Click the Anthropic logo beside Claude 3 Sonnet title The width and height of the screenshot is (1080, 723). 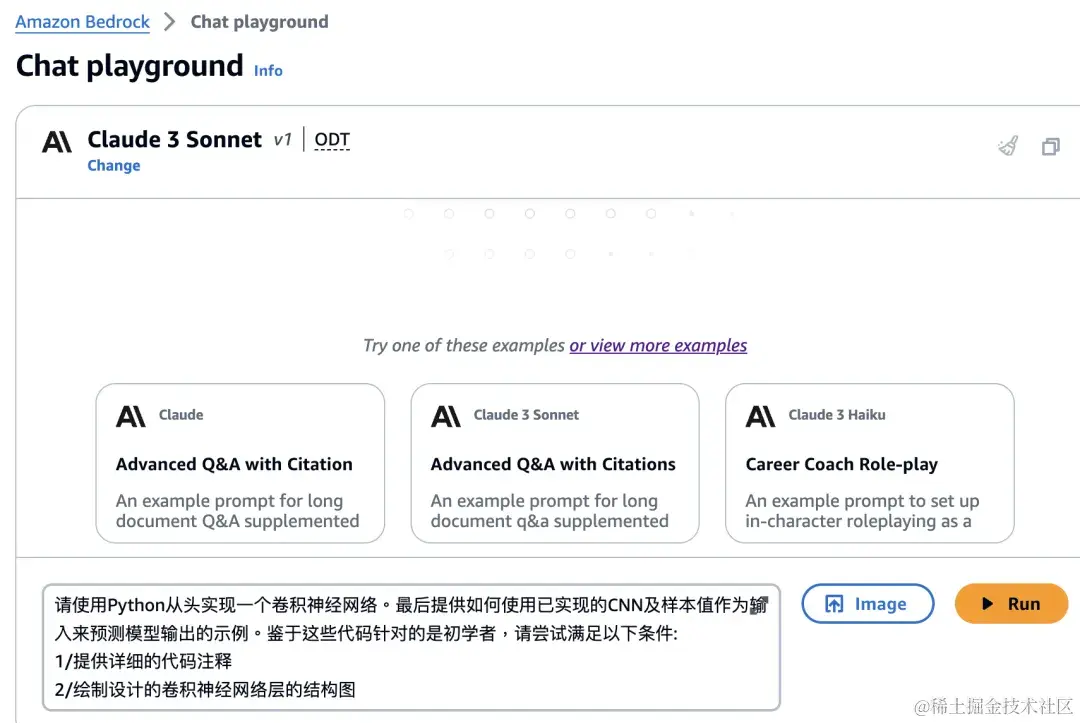[x=57, y=142]
